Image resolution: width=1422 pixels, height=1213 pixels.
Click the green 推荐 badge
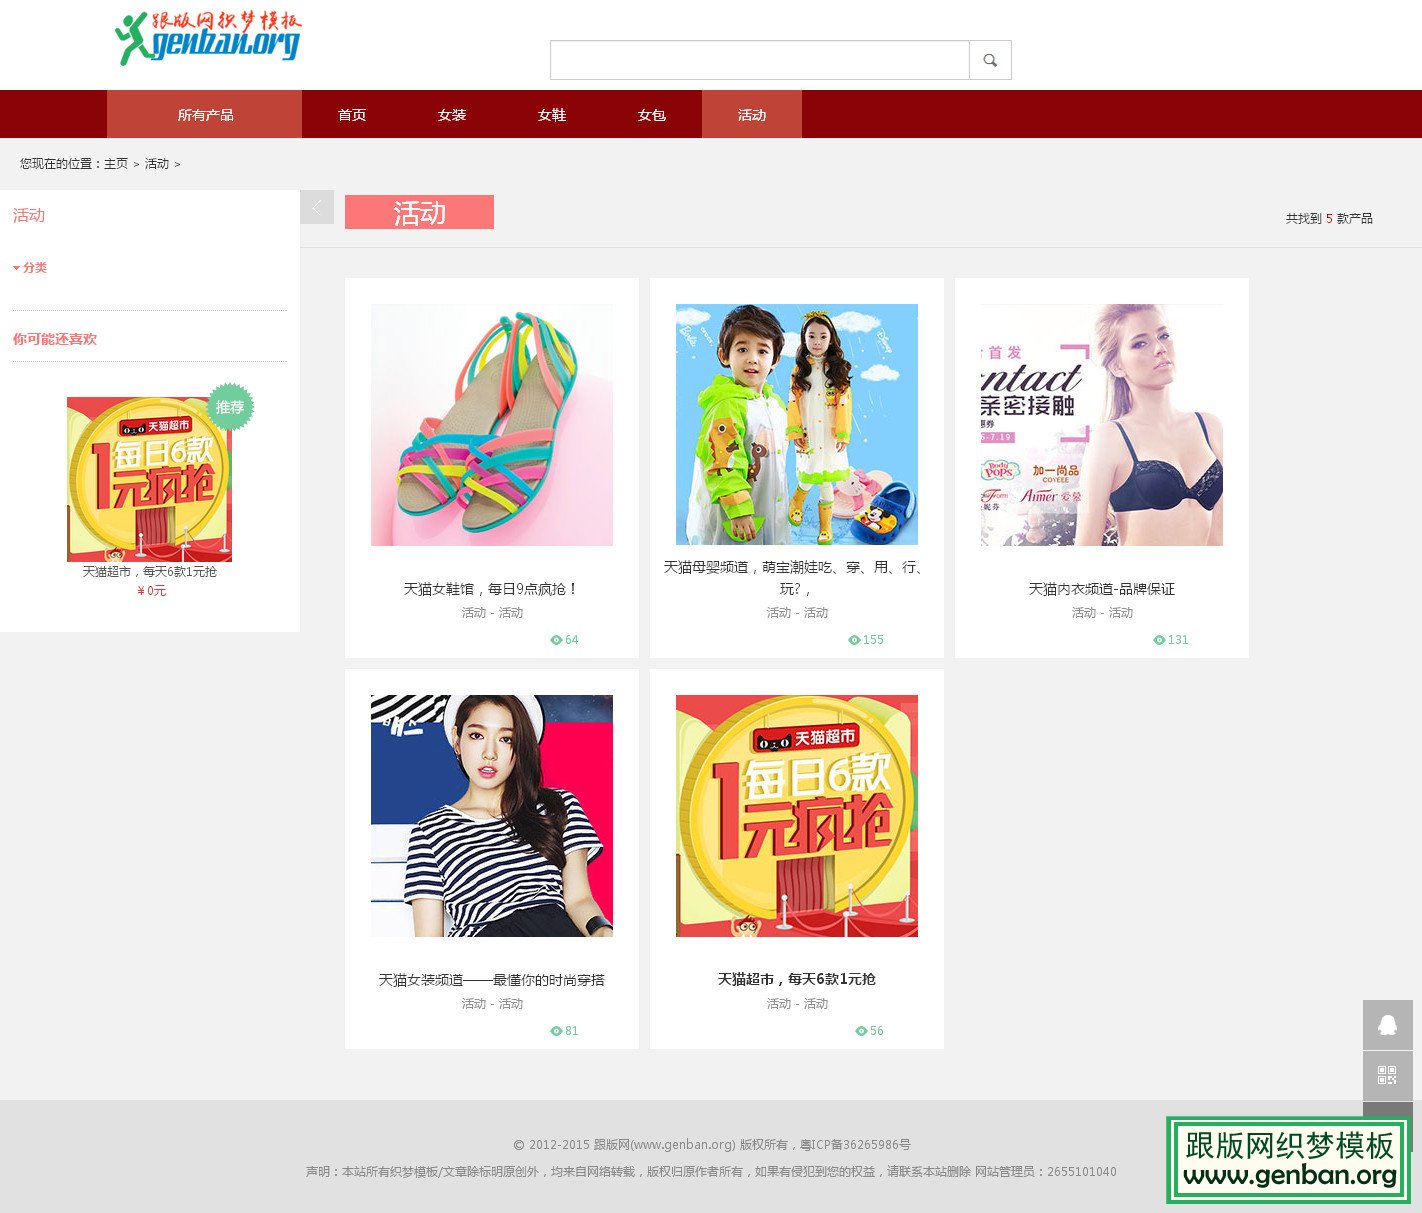point(230,407)
